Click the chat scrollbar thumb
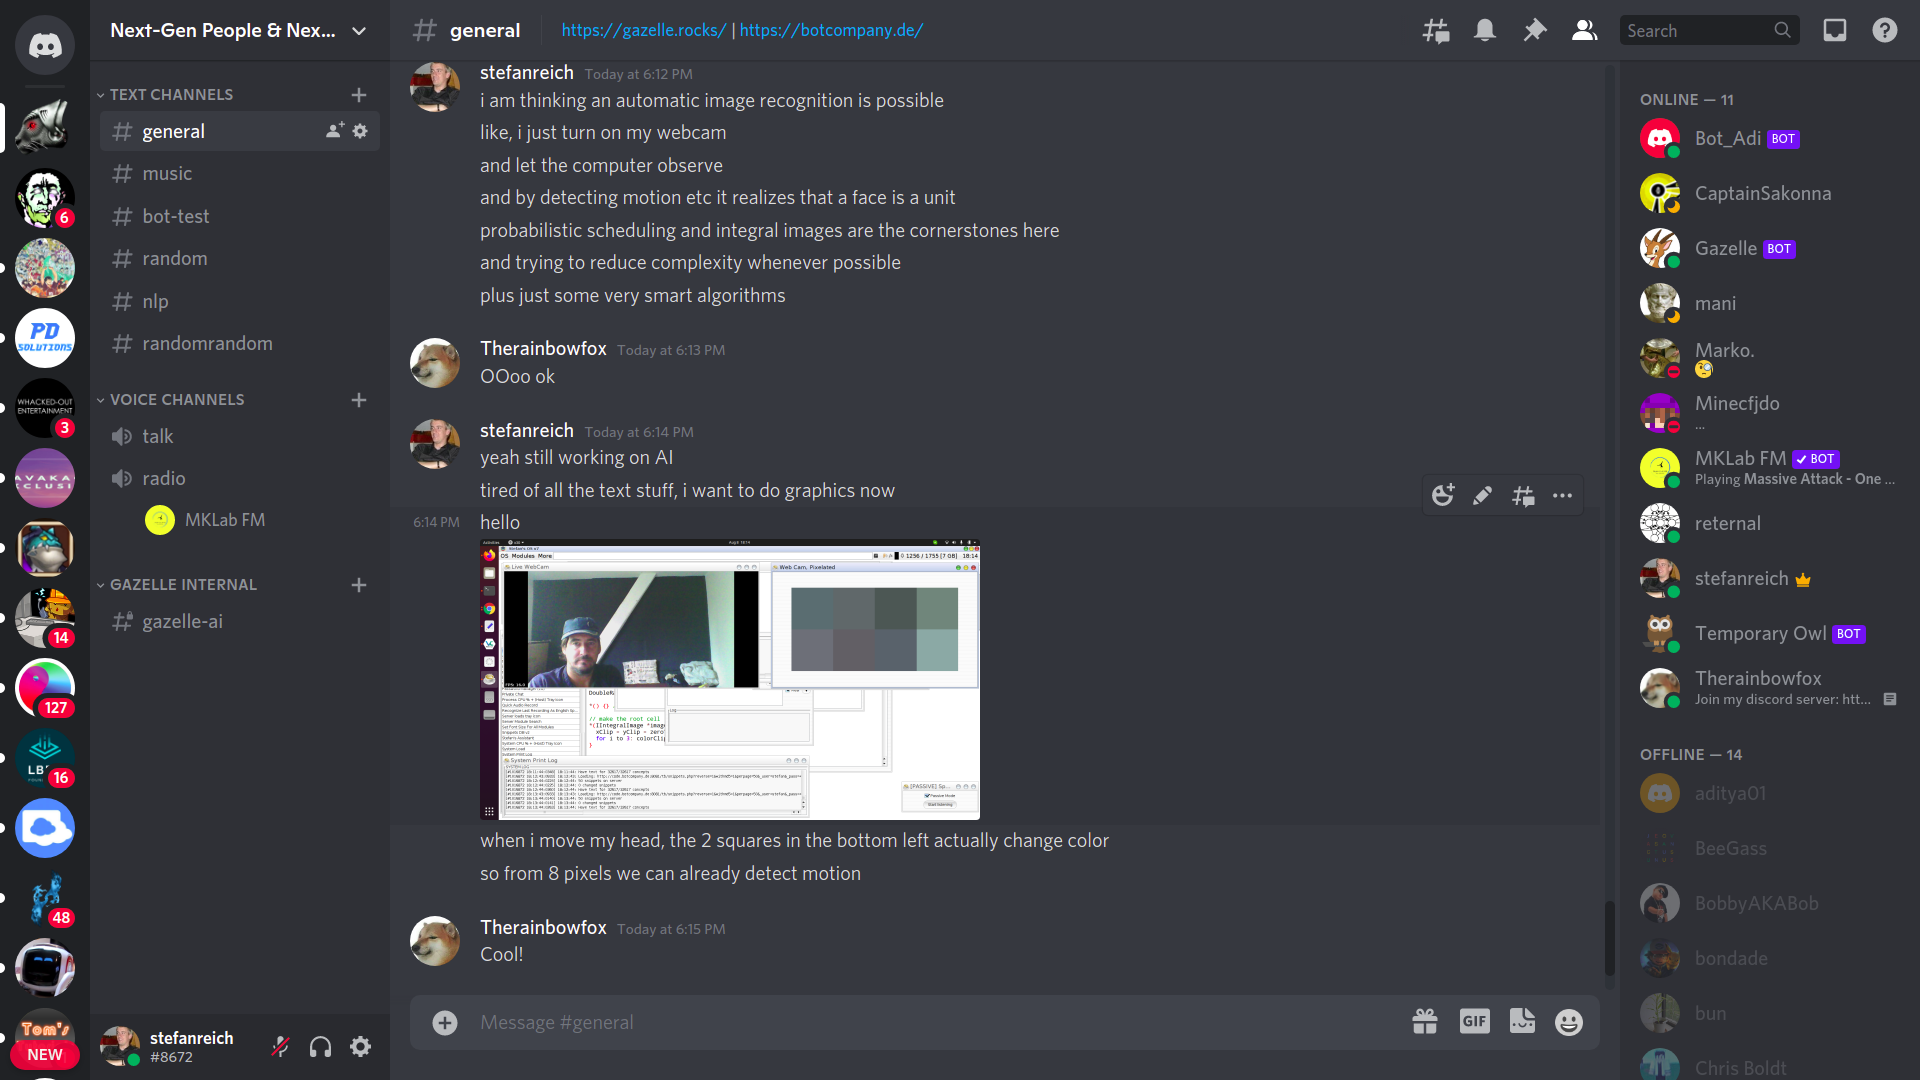The height and width of the screenshot is (1080, 1920). [1609, 938]
